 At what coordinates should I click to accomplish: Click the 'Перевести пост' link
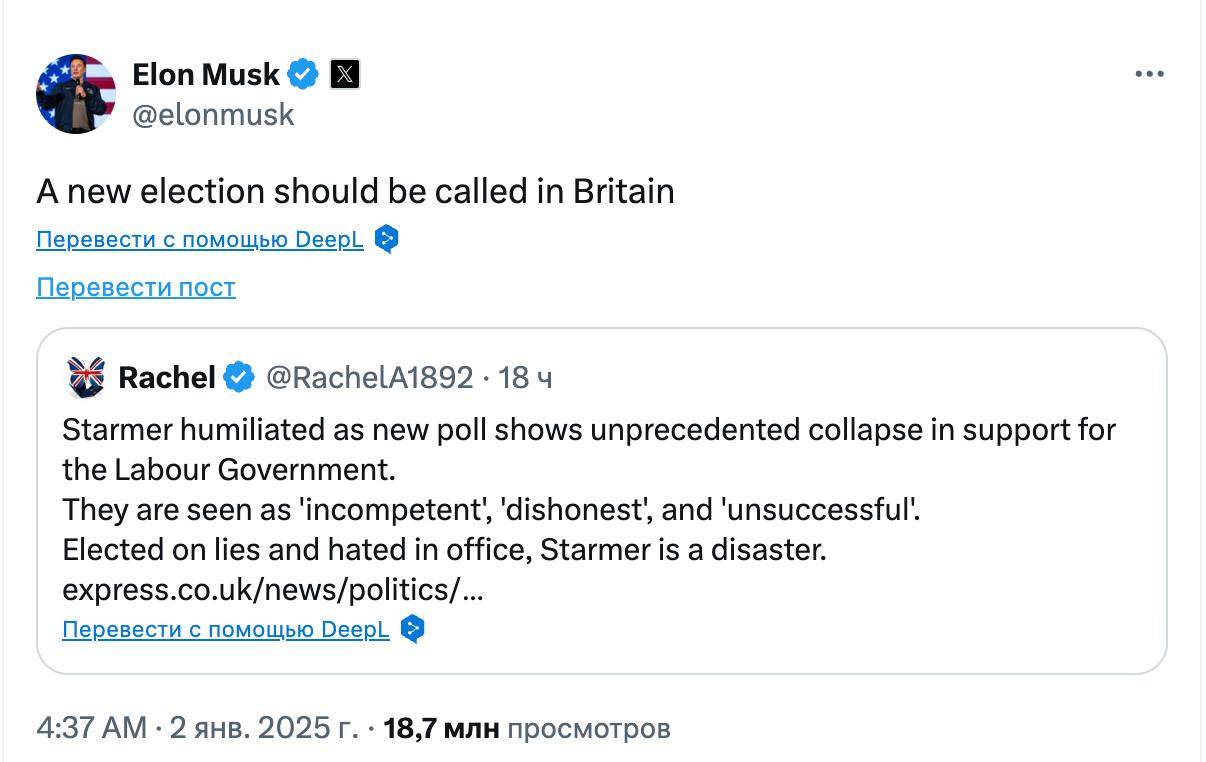click(x=136, y=288)
